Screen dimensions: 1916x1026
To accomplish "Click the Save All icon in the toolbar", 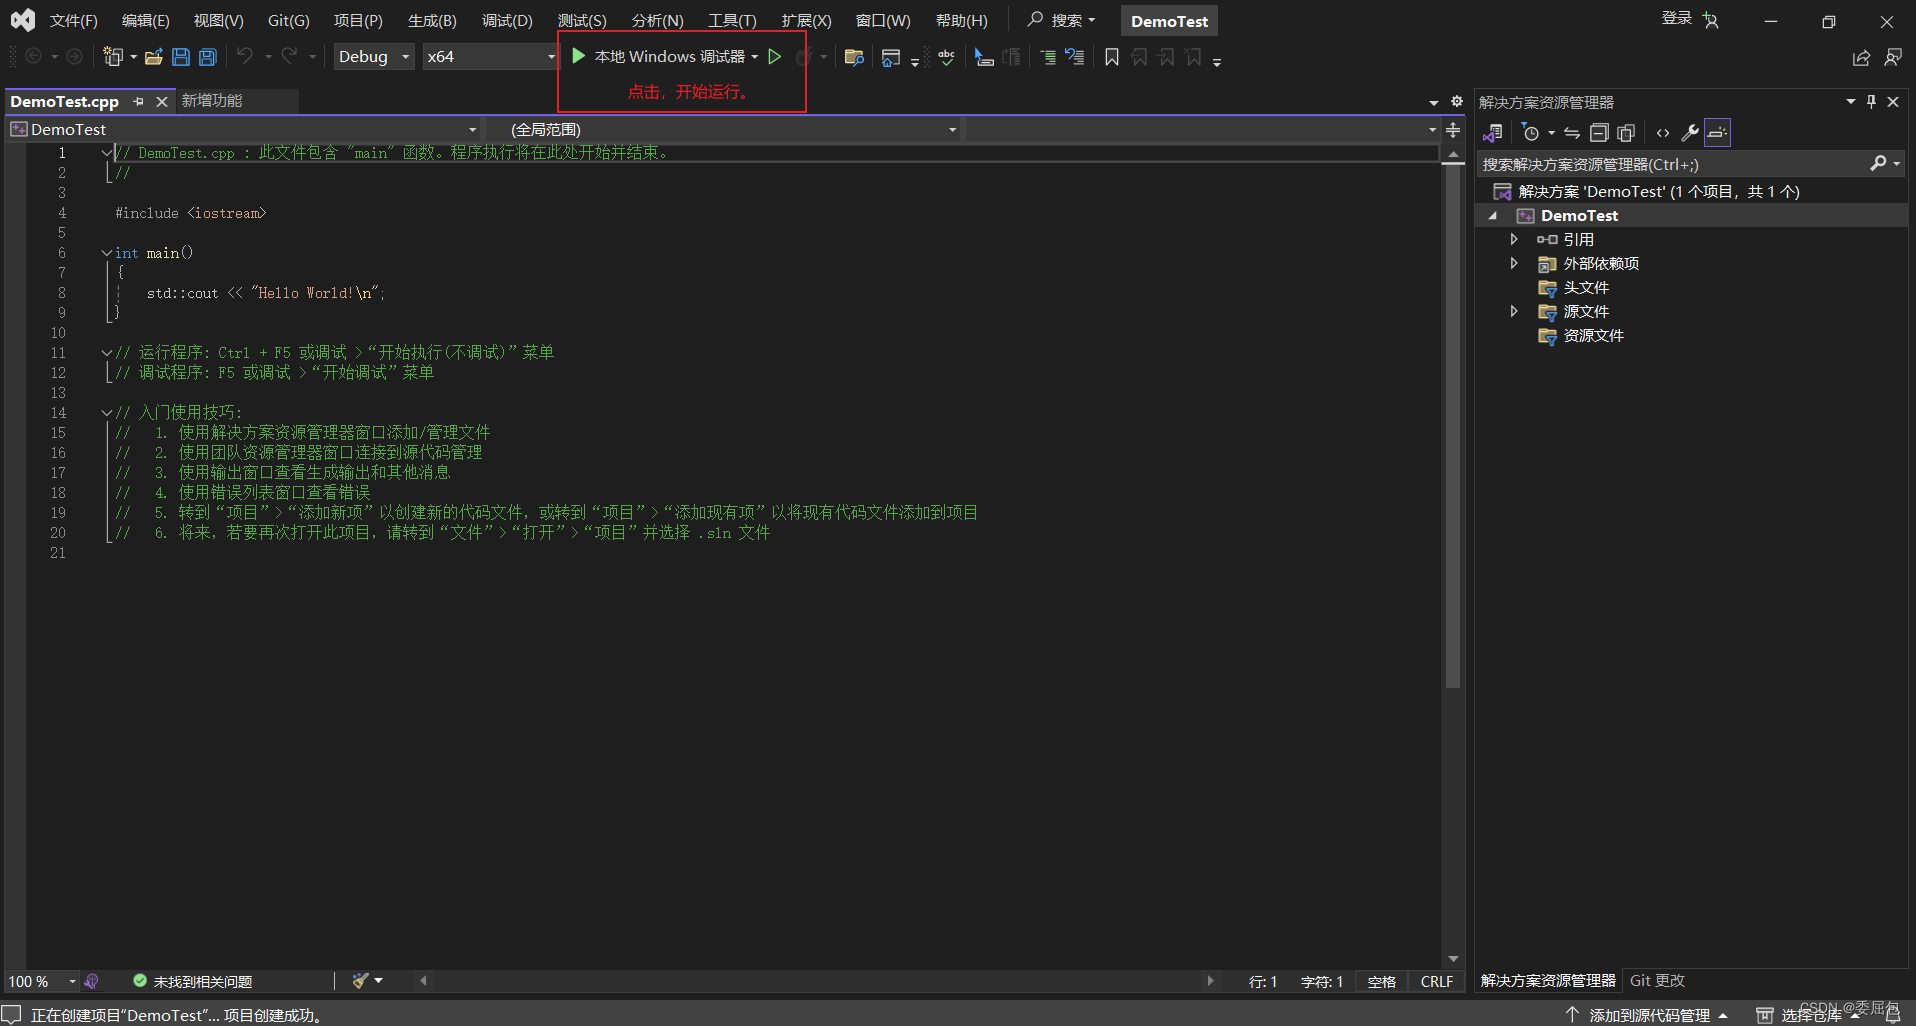I will (x=207, y=57).
